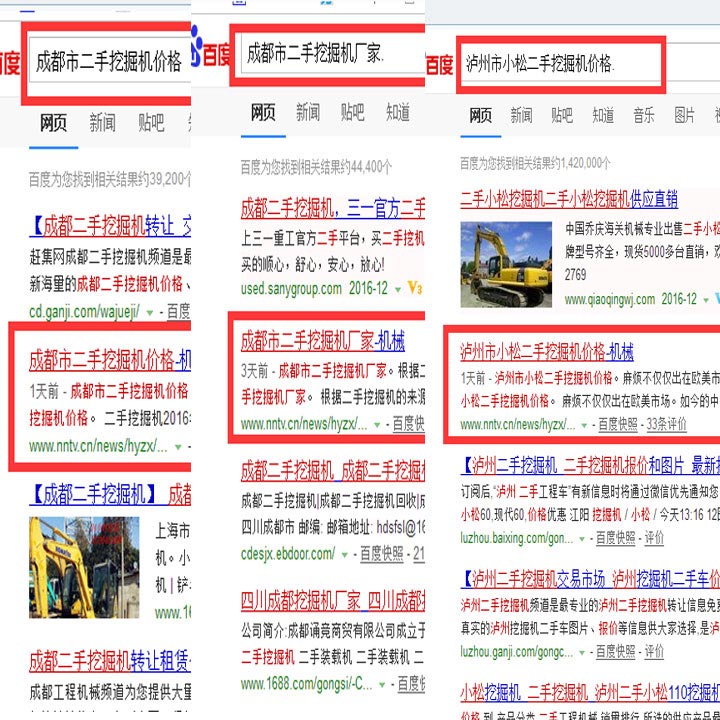This screenshot has width=720, height=720.
Task: Expand the arrow after cdesjx.ebdoor.com/
Action: 344,555
